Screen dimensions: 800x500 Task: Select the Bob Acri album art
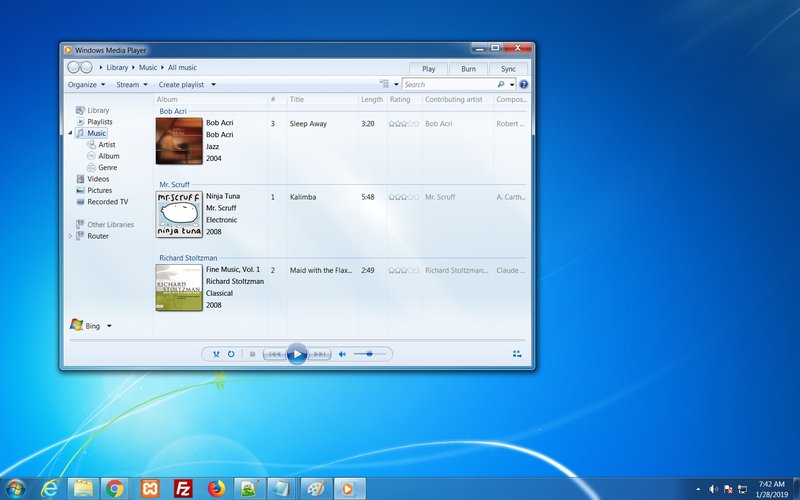click(179, 141)
